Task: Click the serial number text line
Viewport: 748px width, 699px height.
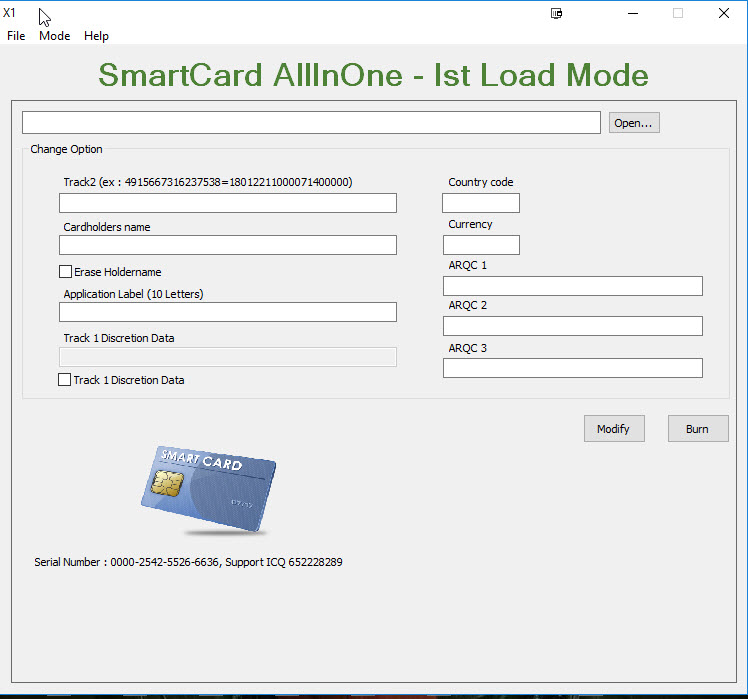Action: 188,562
